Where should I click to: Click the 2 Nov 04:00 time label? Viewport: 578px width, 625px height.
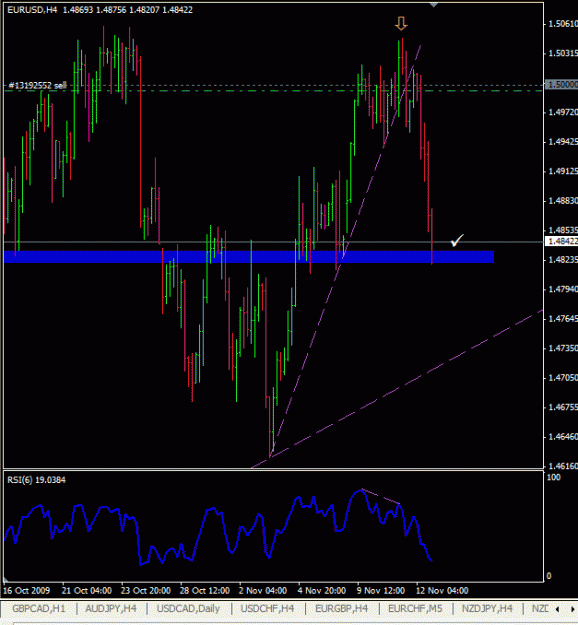click(x=263, y=590)
